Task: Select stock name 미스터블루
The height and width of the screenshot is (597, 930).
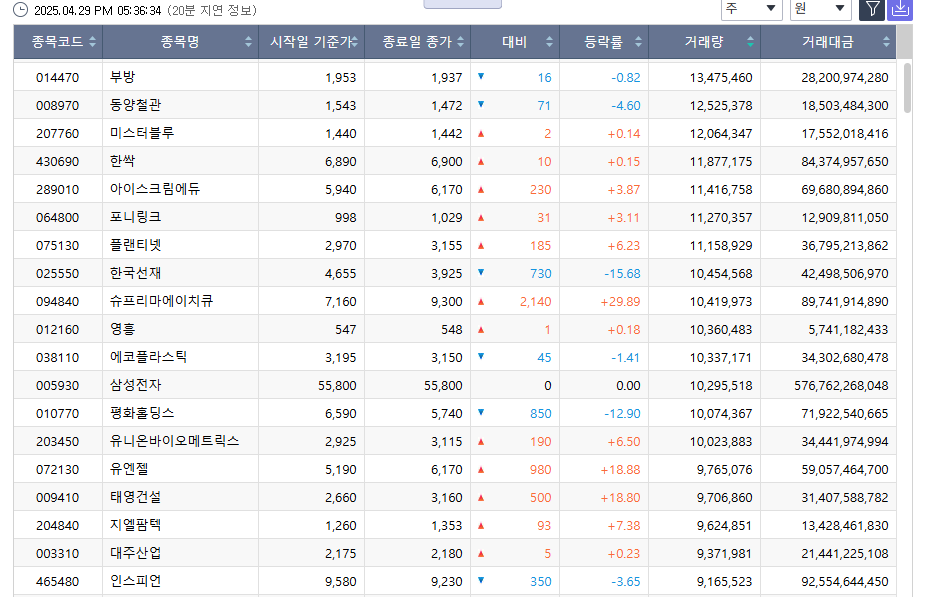Action: (x=142, y=133)
